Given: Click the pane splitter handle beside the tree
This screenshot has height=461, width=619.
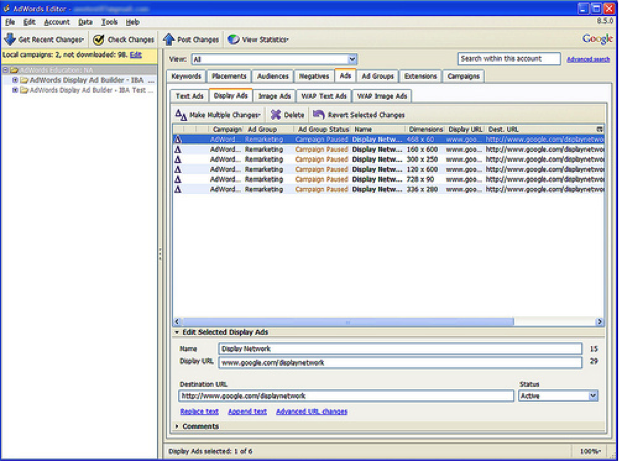Looking at the screenshot, I should [x=160, y=254].
